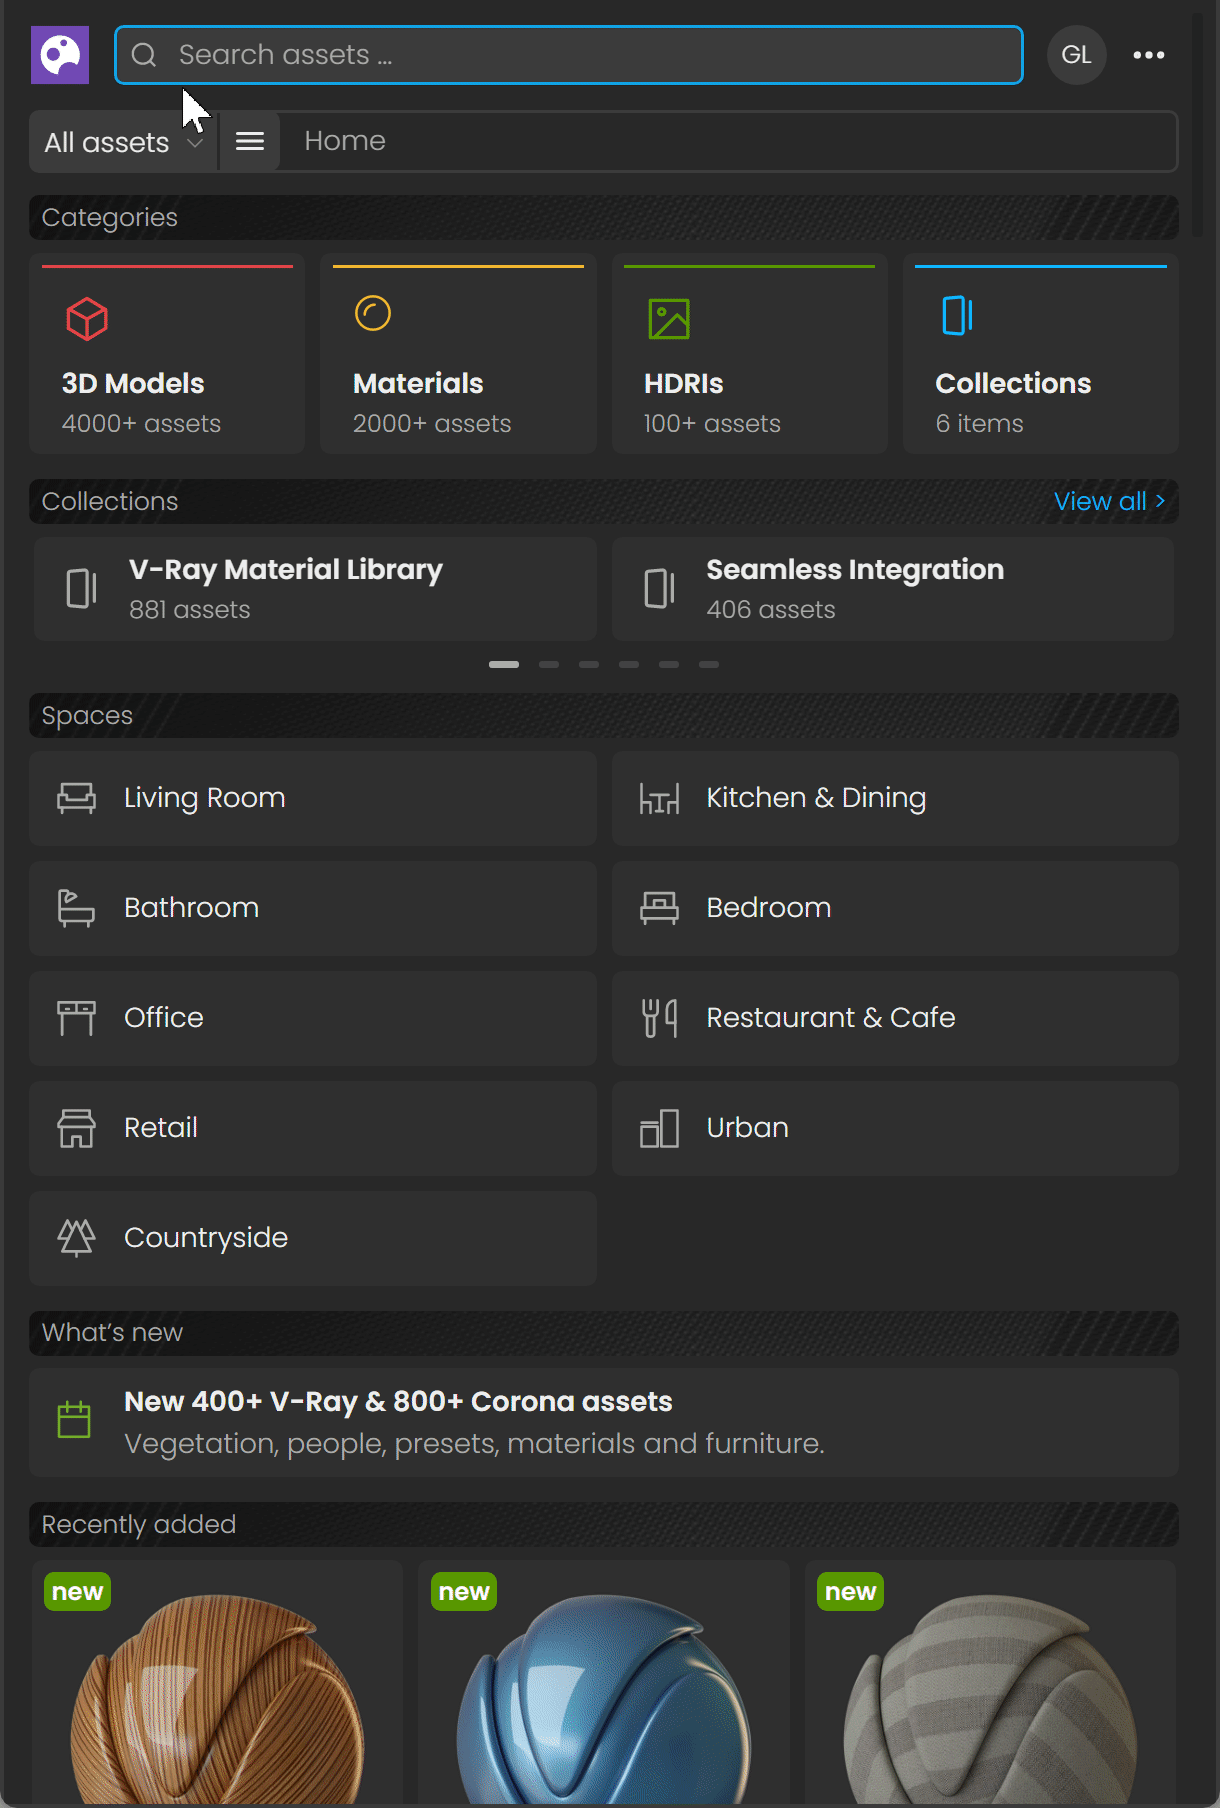Open the 3D Models category card
This screenshot has height=1808, width=1220.
pos(167,354)
